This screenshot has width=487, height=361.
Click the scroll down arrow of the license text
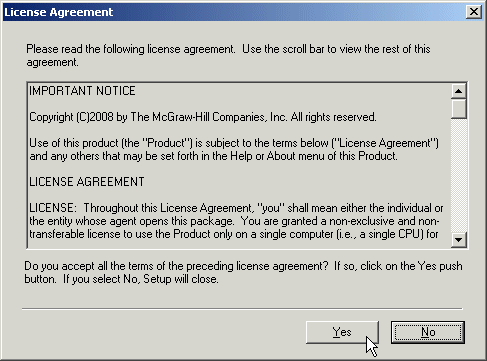click(x=459, y=240)
